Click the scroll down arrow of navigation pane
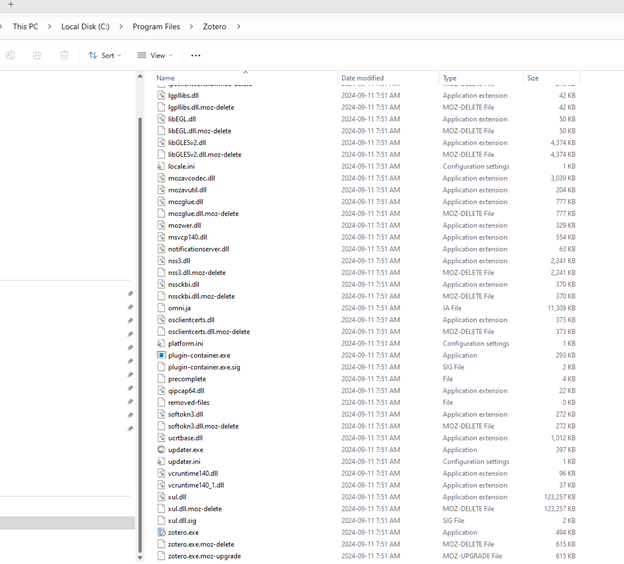 (140, 558)
